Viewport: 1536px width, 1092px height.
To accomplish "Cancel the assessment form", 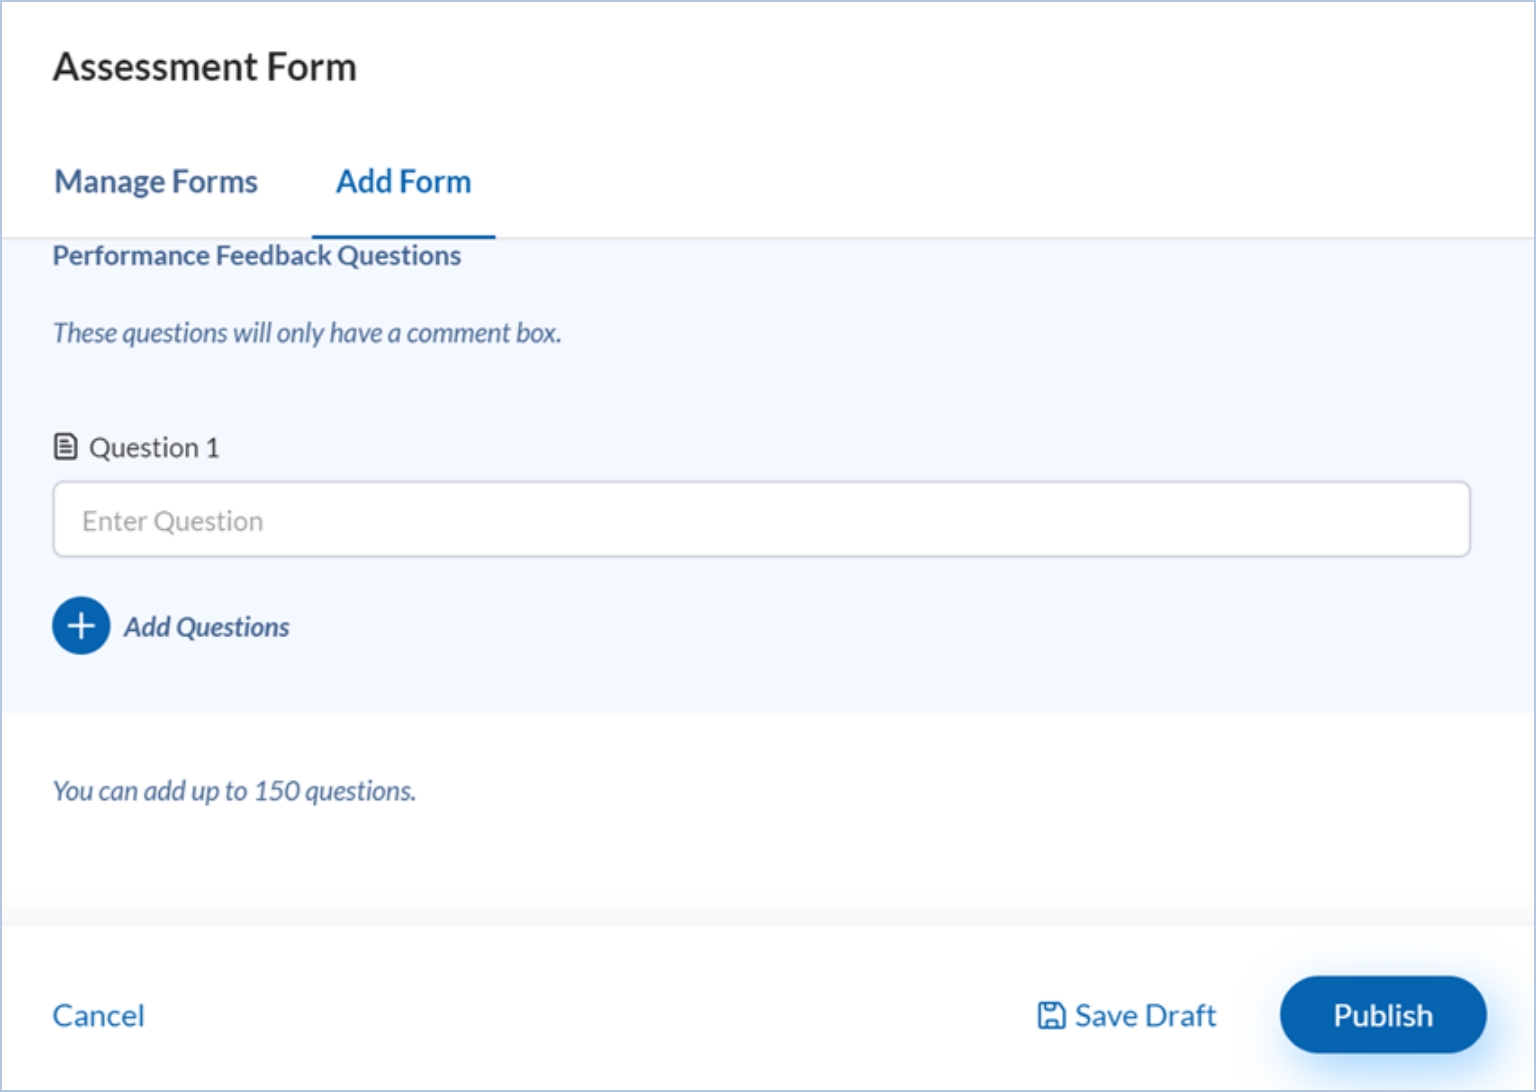I will coord(98,1016).
